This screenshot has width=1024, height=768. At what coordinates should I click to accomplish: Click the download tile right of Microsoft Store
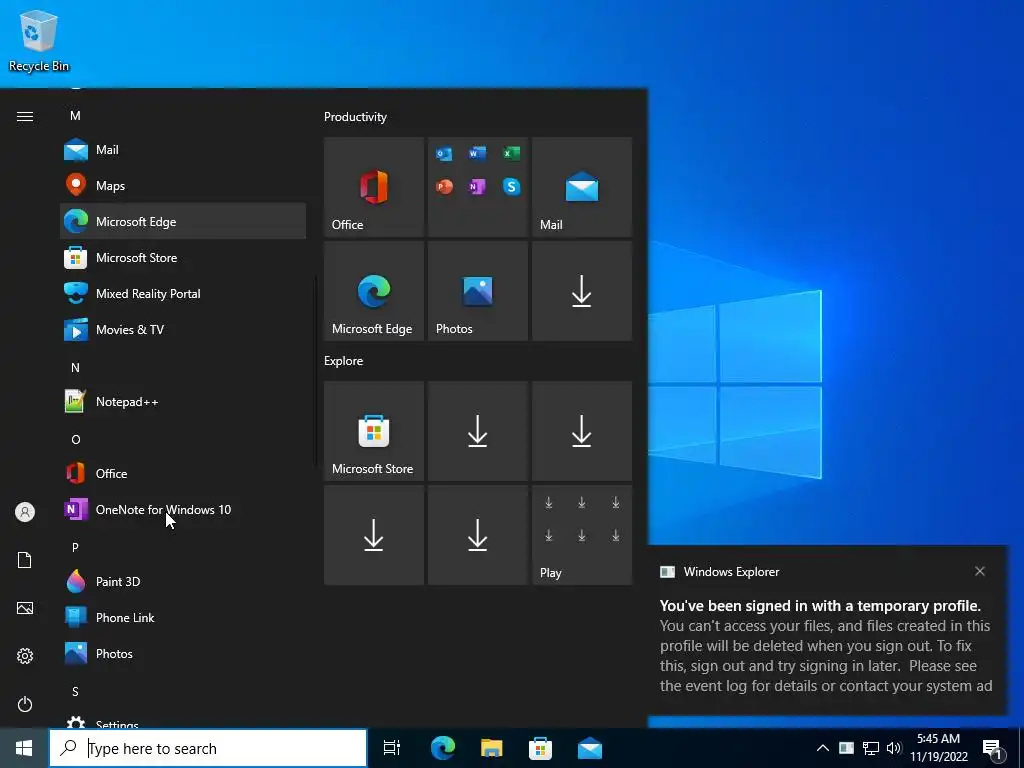point(477,431)
